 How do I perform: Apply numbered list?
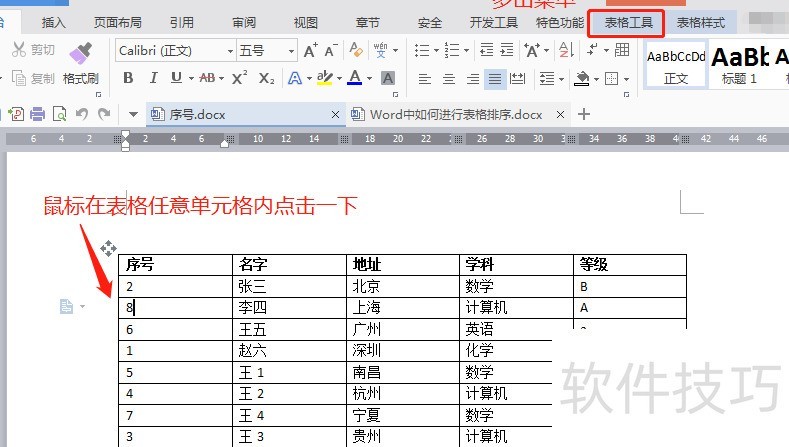(x=452, y=50)
